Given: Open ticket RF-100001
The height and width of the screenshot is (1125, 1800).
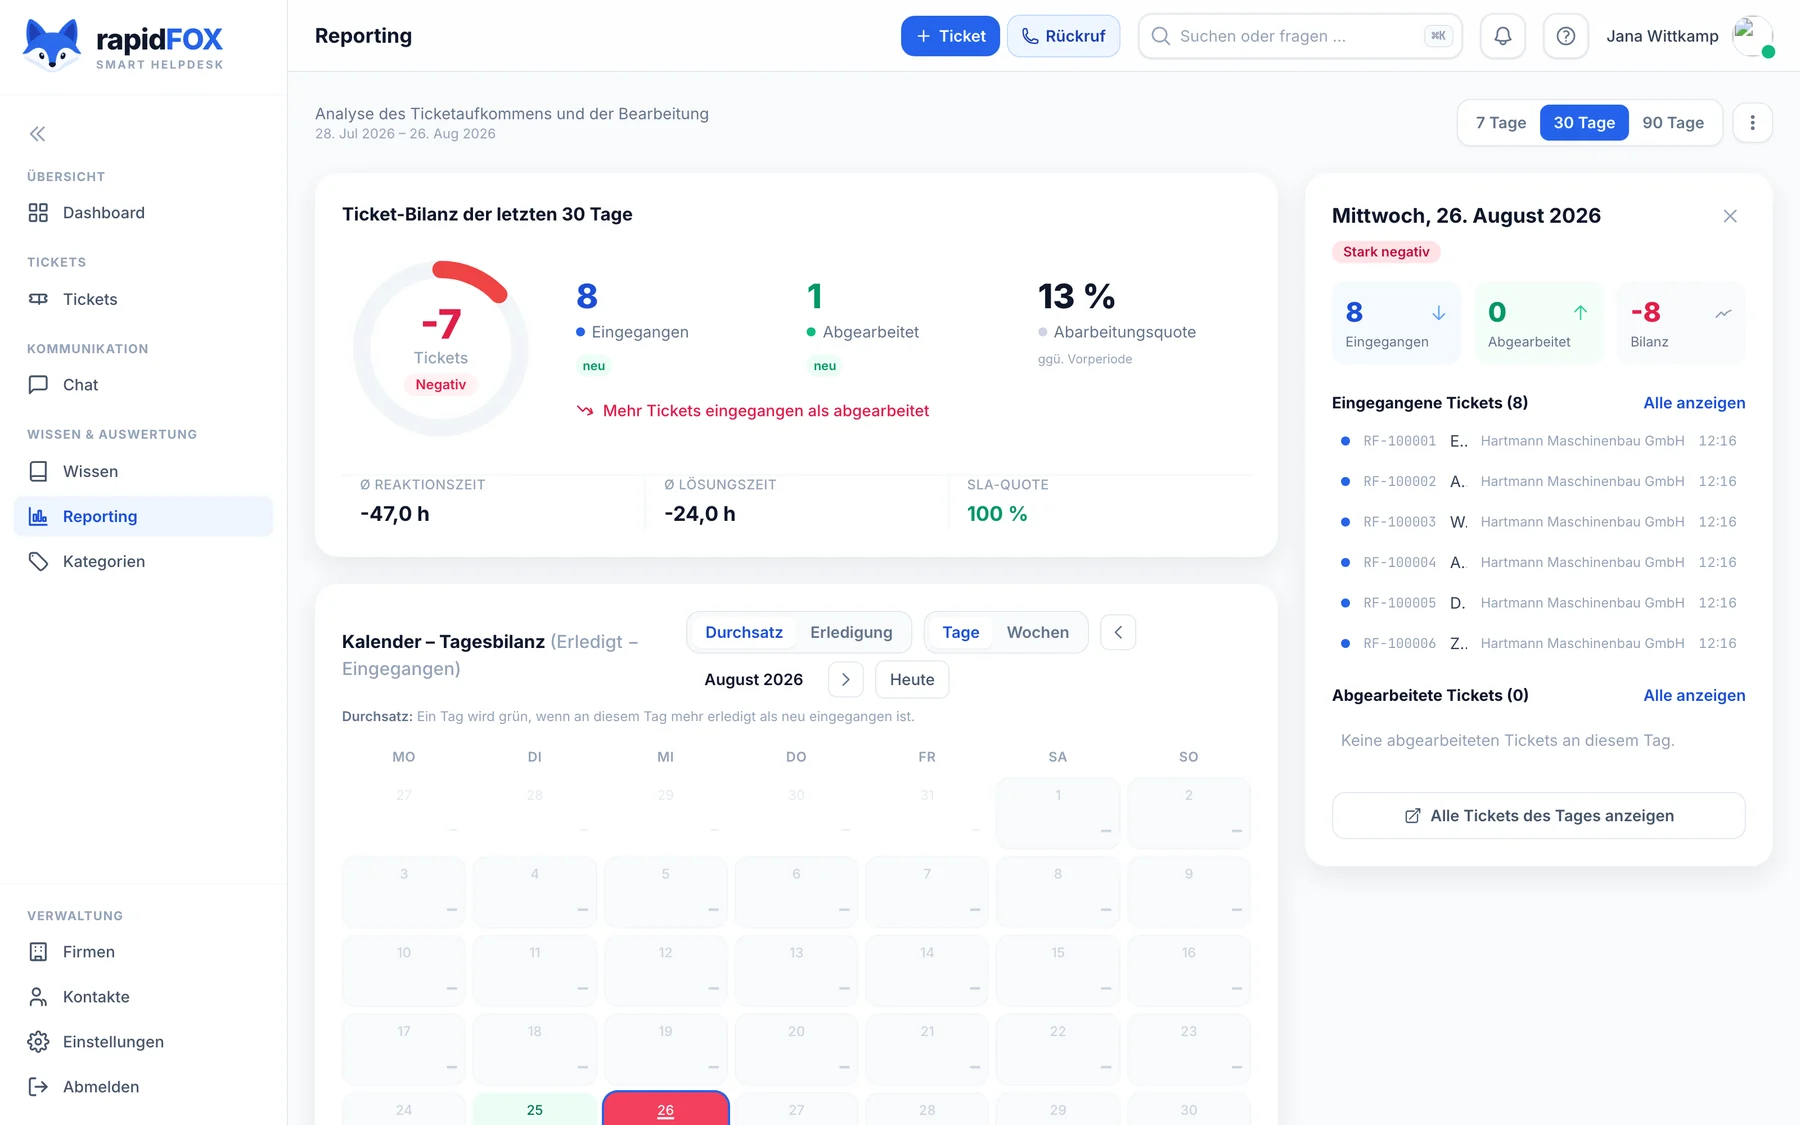Looking at the screenshot, I should (1539, 441).
